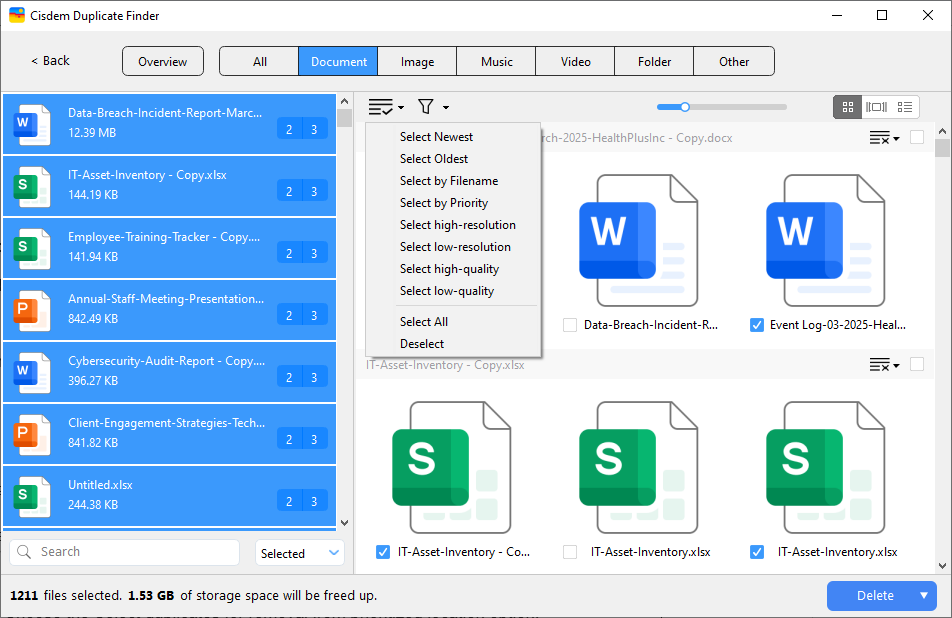Viewport: 952px width, 618px height.
Task: Click the Overview button
Action: (162, 62)
